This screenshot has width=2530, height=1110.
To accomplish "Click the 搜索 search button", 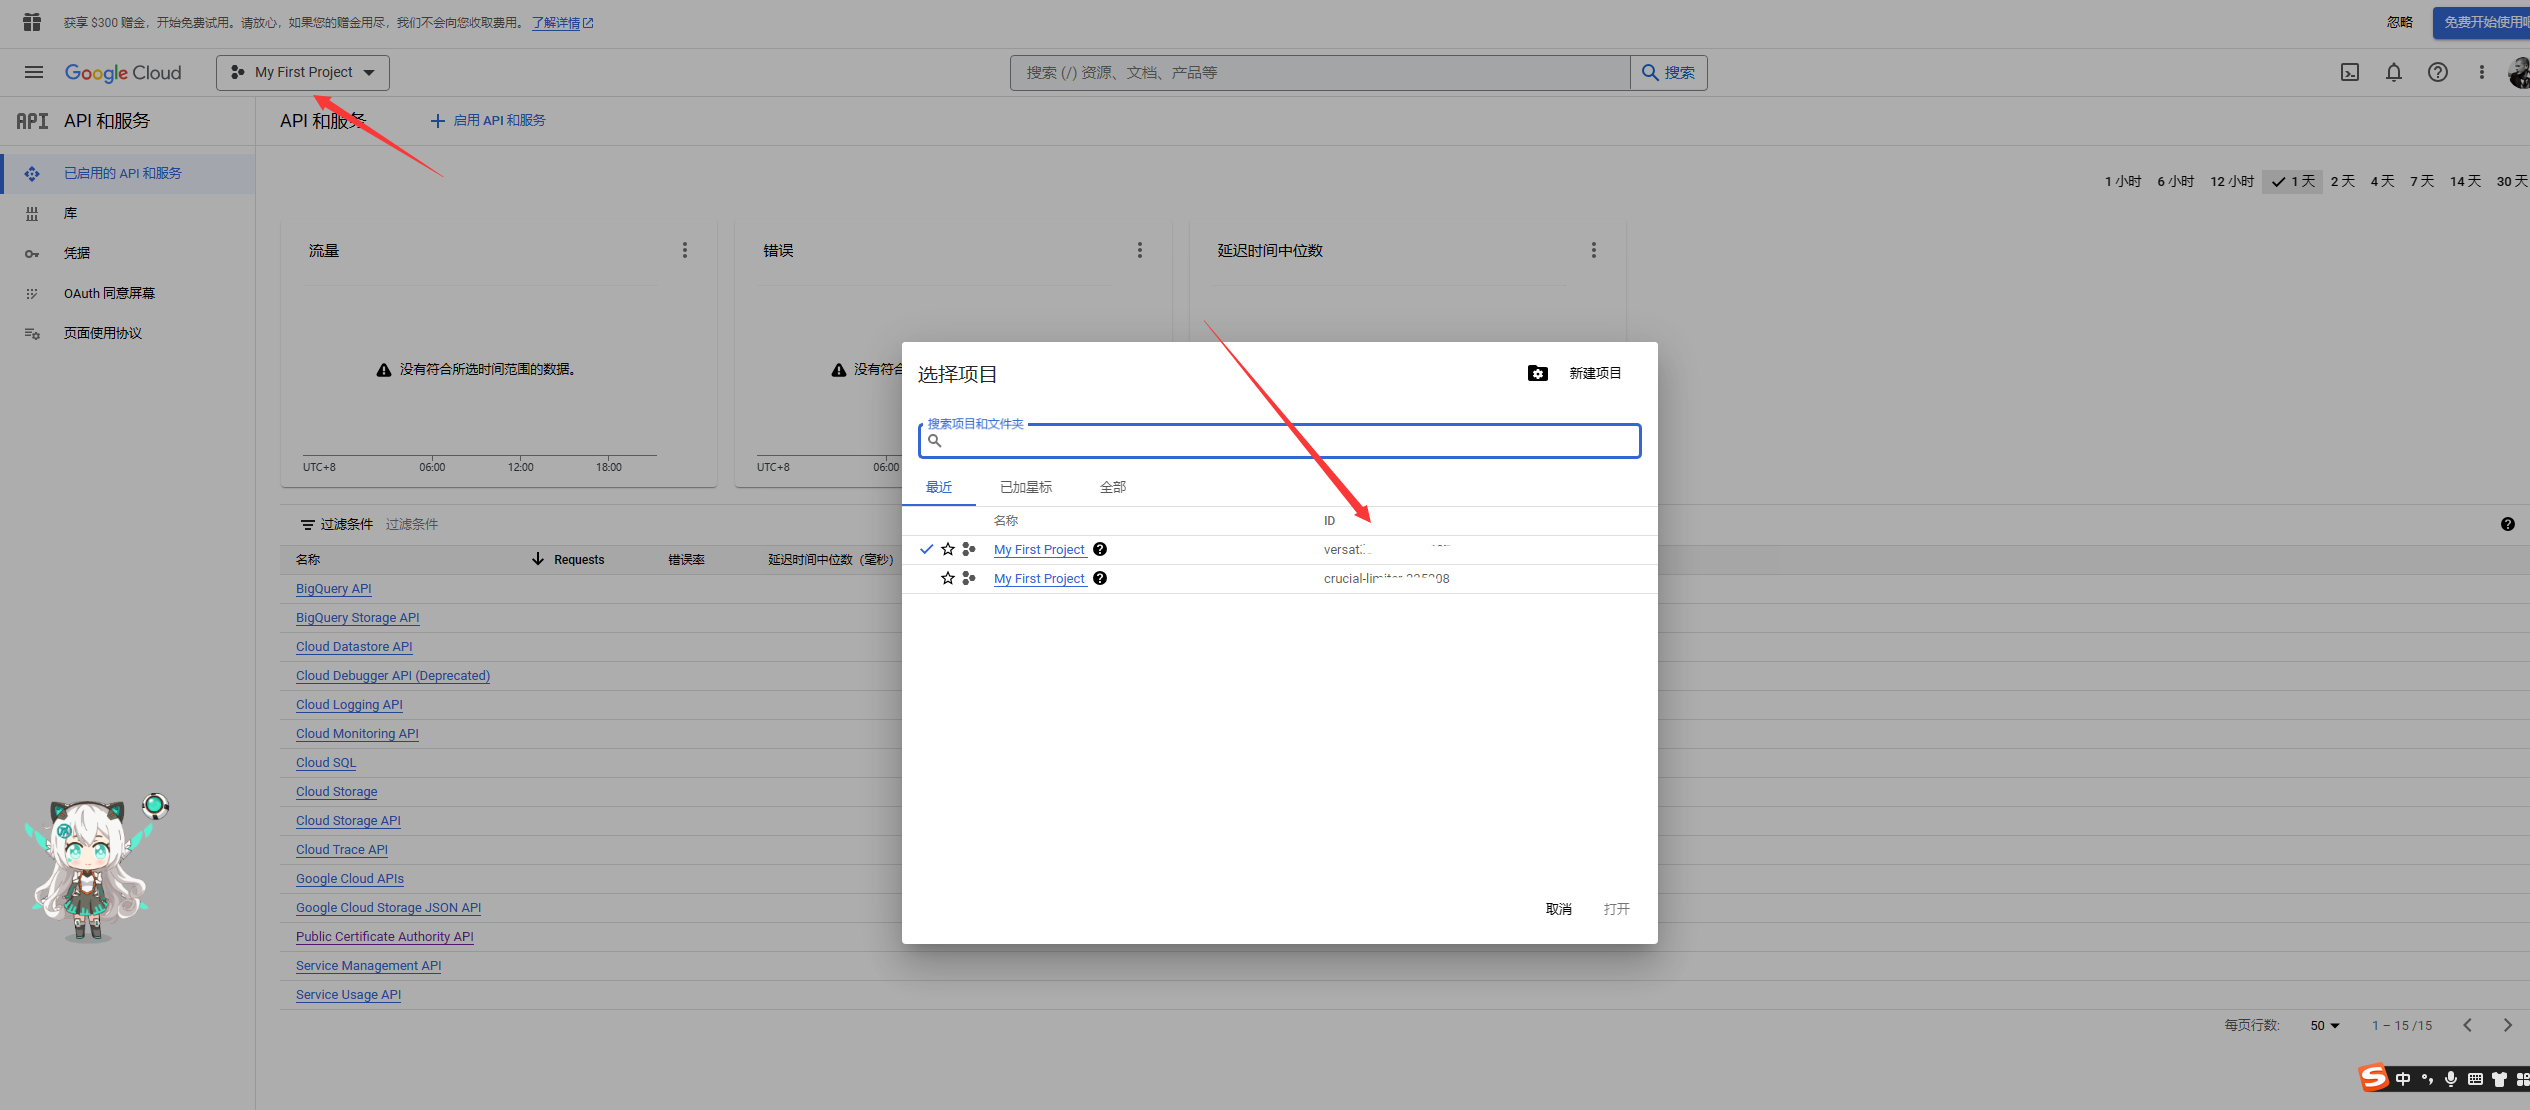I will [1669, 73].
